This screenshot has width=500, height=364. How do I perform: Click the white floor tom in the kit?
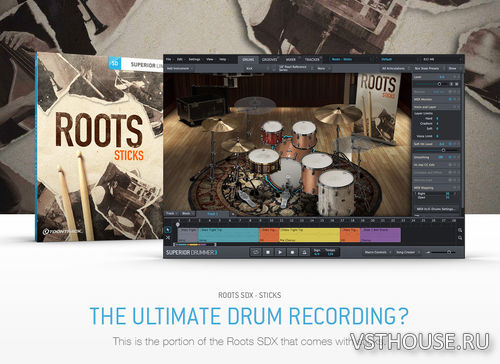click(x=336, y=192)
